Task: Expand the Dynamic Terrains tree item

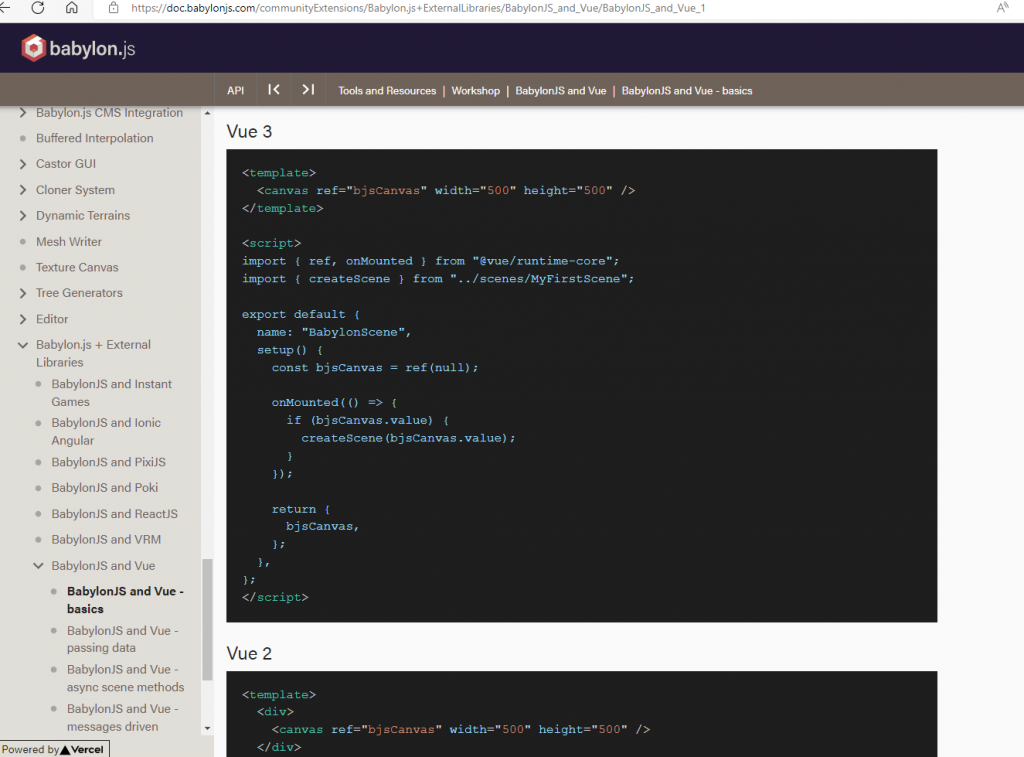Action: tap(24, 216)
